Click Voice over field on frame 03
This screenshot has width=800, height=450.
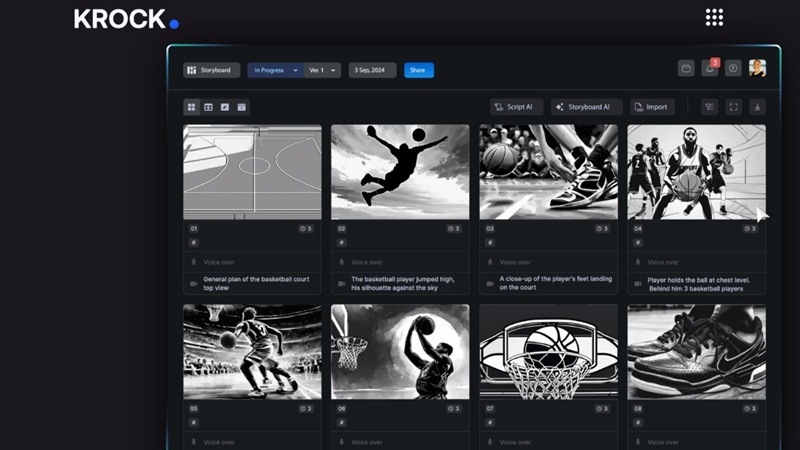548,262
